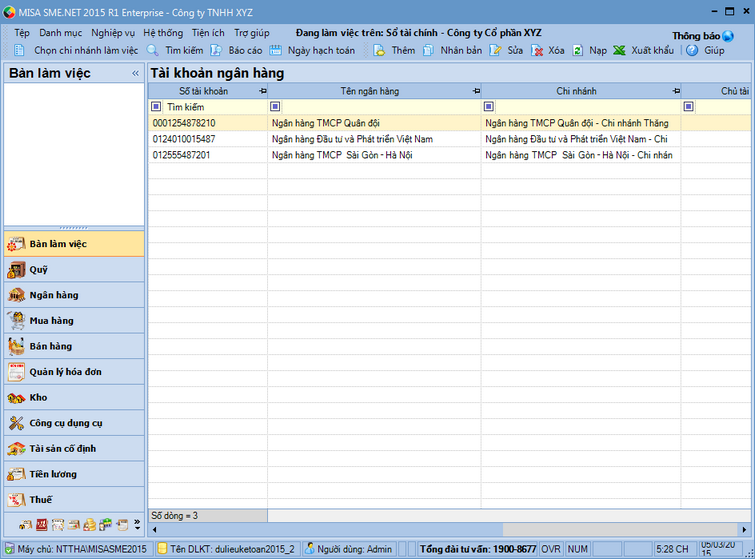
Task: Toggle pin on Số tài khoản column
Action: click(262, 91)
